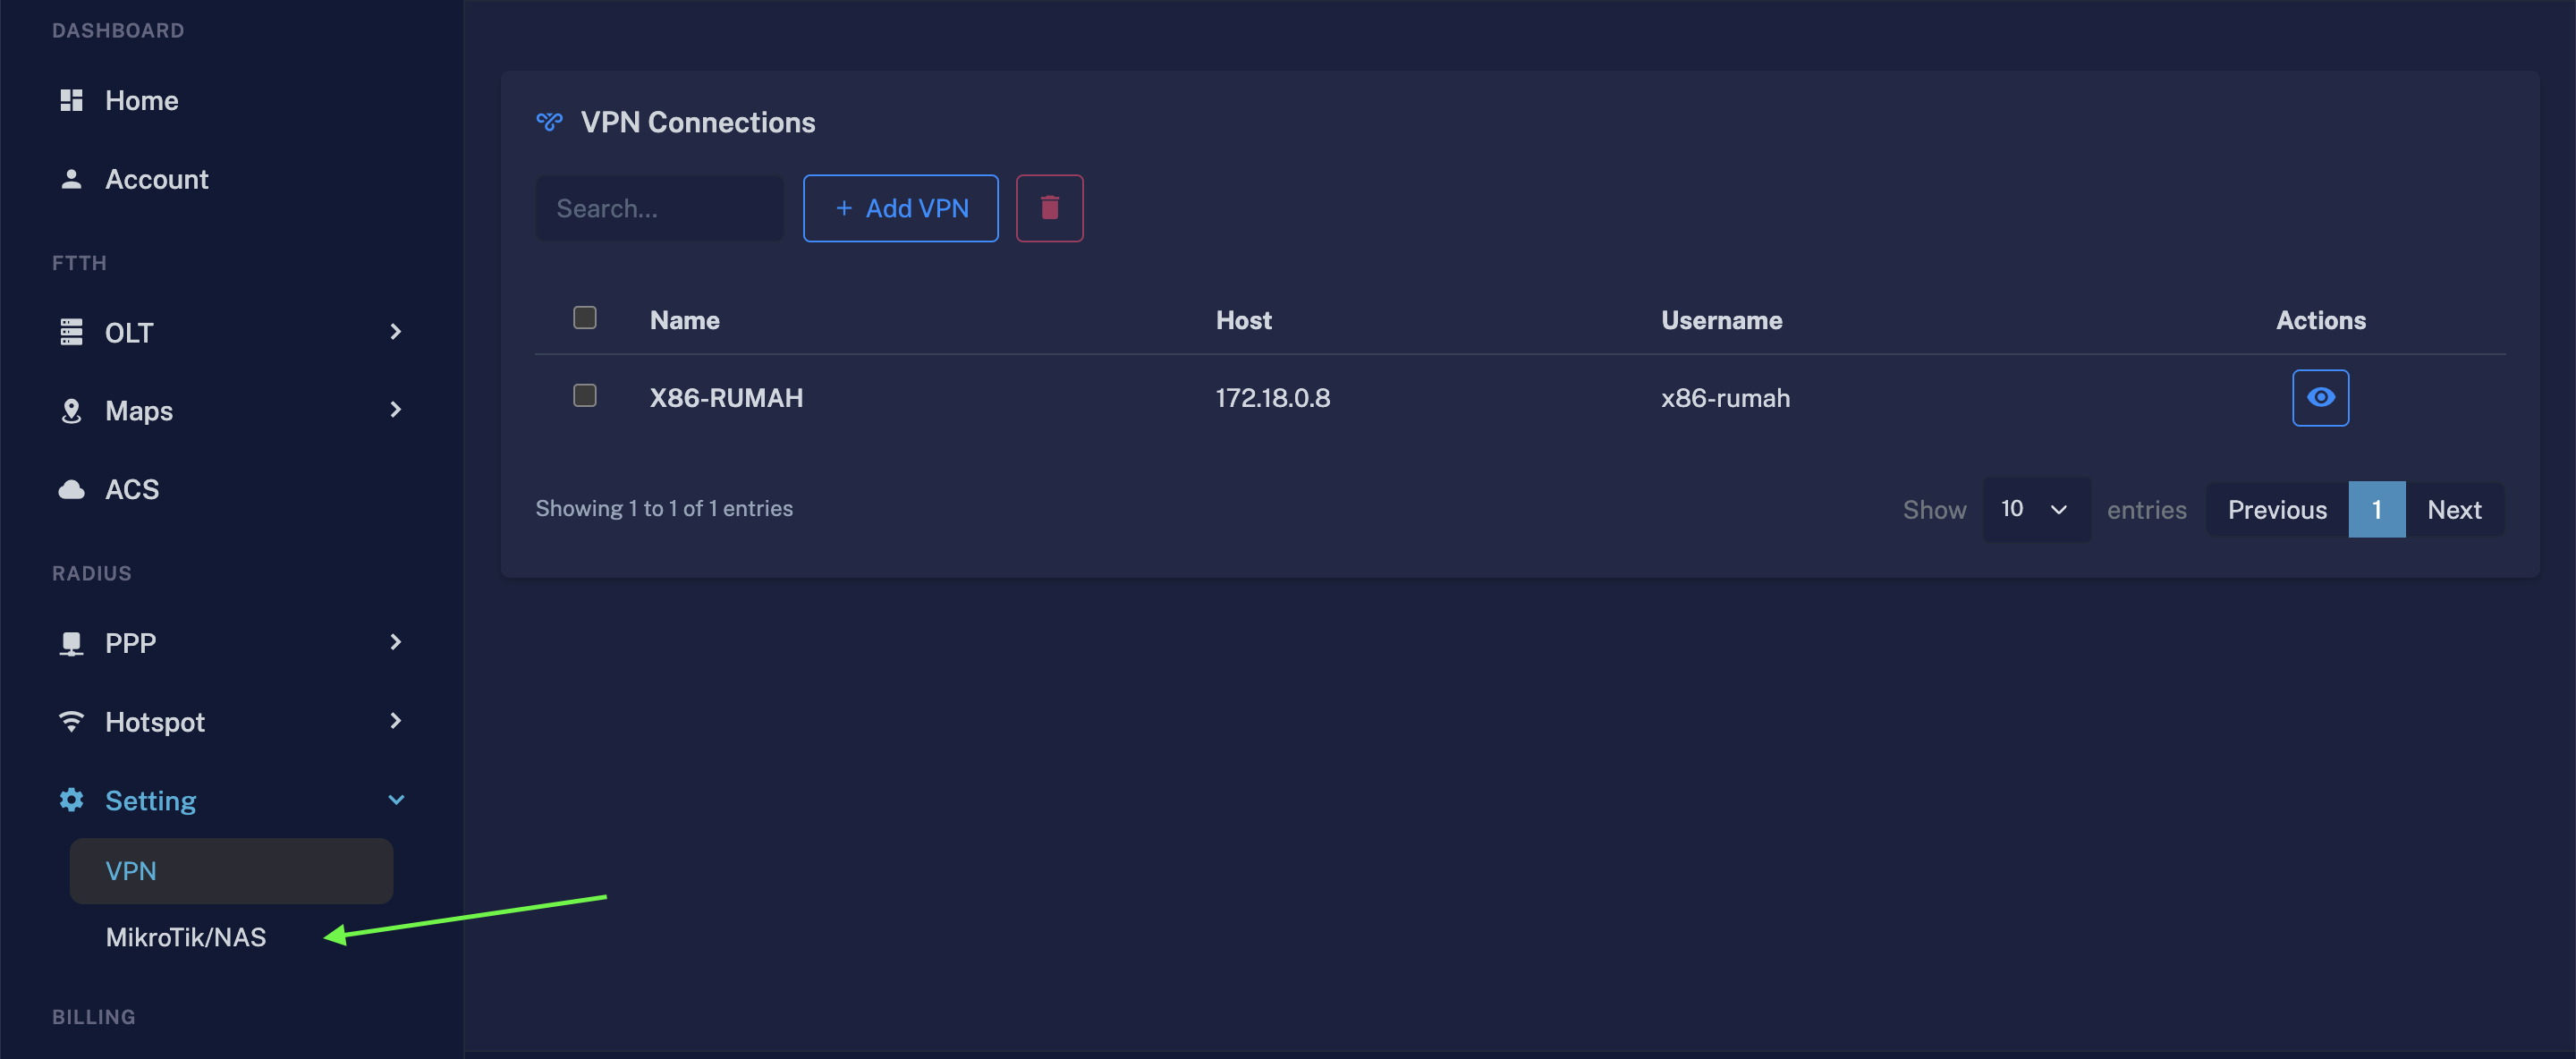
Task: Click the Maps menu label
Action: pos(139,411)
